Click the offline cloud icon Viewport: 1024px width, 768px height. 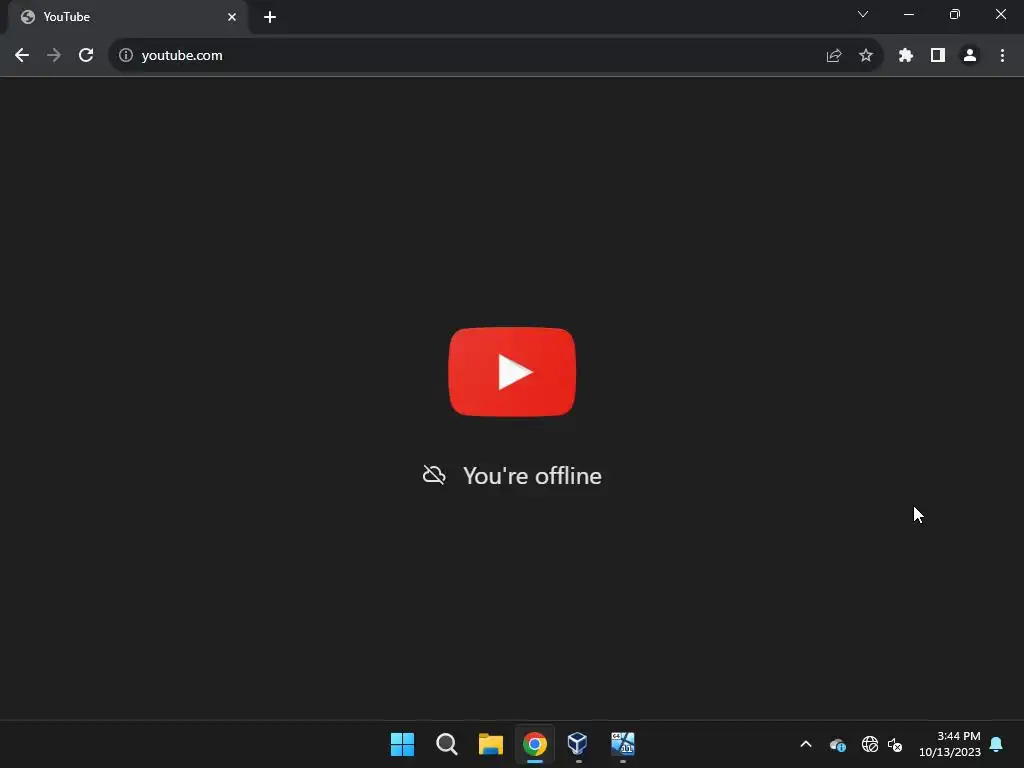[434, 475]
